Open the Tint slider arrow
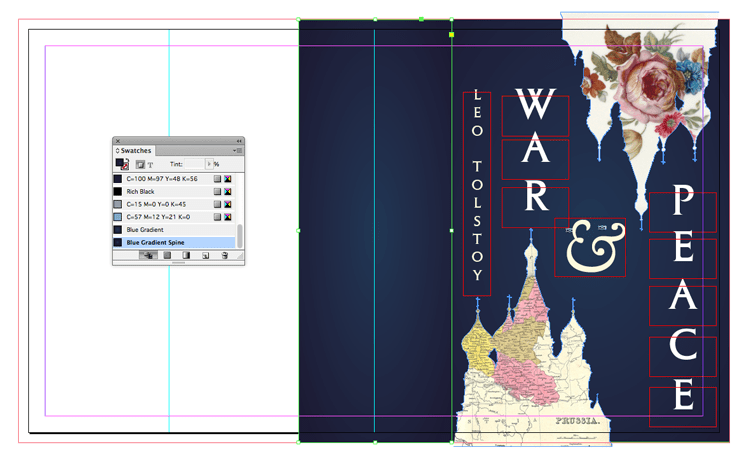The height and width of the screenshot is (465, 750). (209, 164)
